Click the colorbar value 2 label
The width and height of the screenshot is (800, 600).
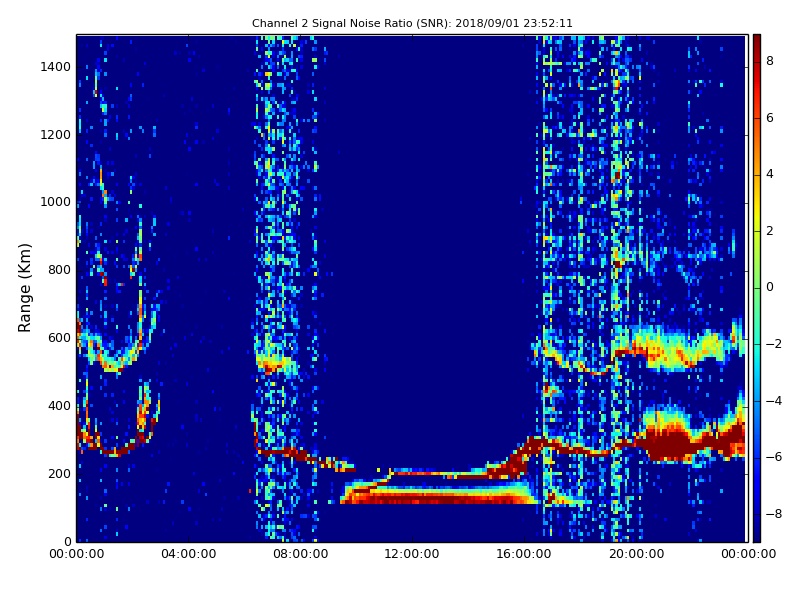[770, 231]
